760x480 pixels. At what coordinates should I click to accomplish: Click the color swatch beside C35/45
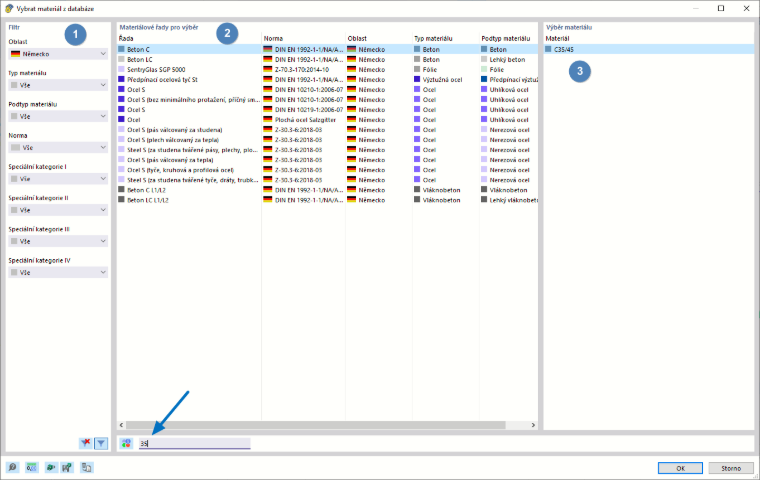pyautogui.click(x=548, y=49)
